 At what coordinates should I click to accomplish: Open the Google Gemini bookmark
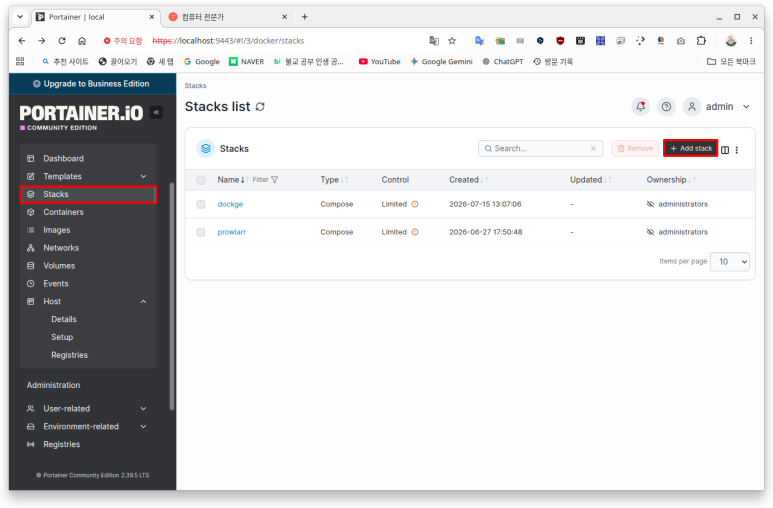[x=441, y=62]
